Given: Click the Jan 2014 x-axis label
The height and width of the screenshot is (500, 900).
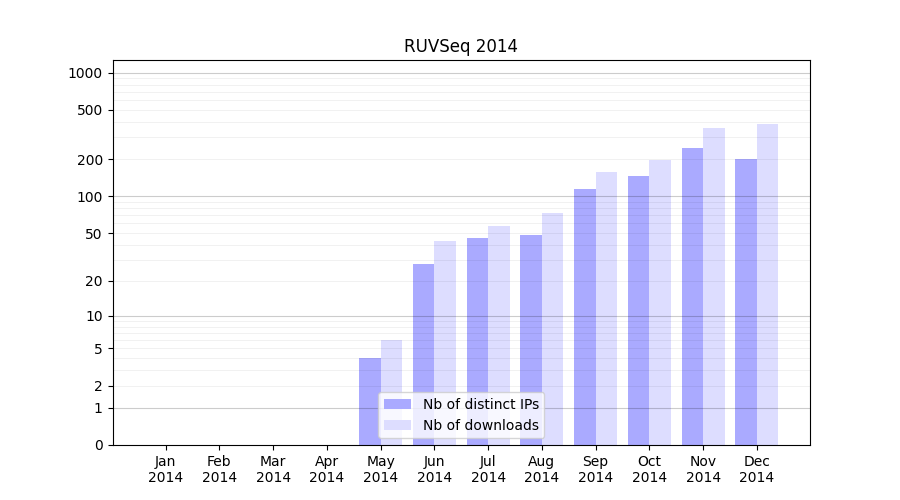Looking at the screenshot, I should click(x=166, y=469).
